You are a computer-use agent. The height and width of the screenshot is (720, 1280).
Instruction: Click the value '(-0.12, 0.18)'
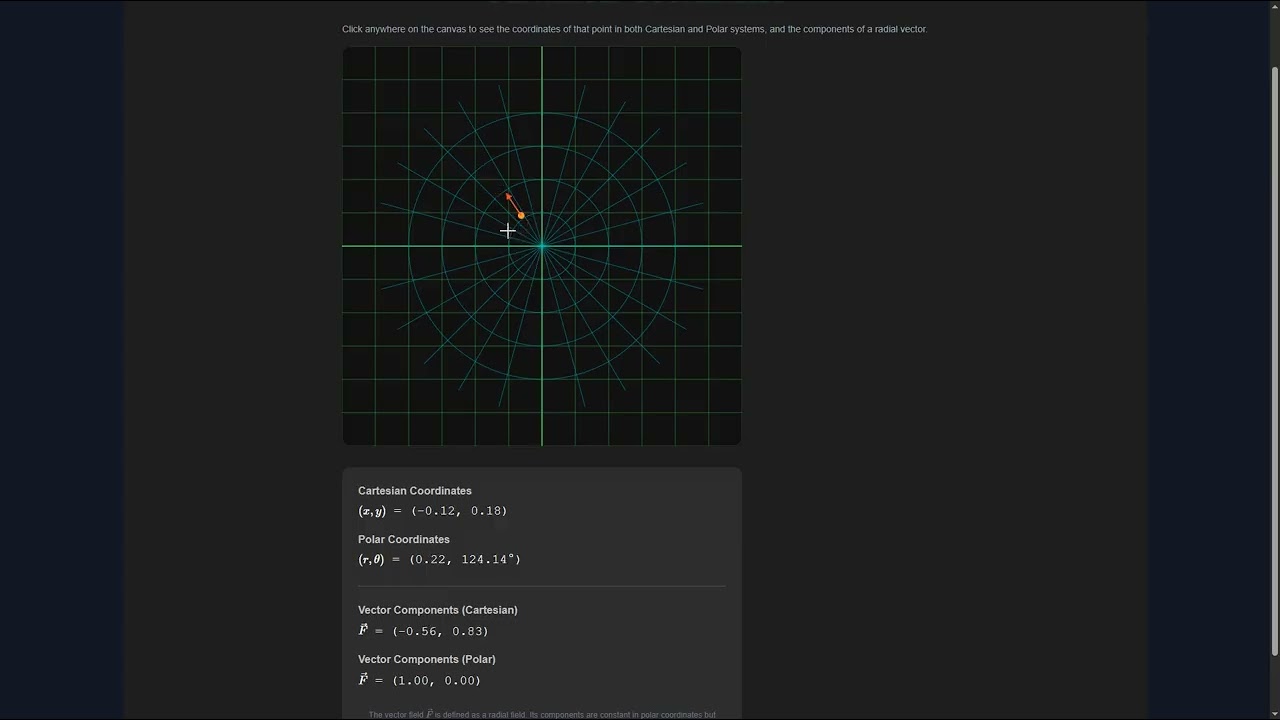tap(459, 511)
